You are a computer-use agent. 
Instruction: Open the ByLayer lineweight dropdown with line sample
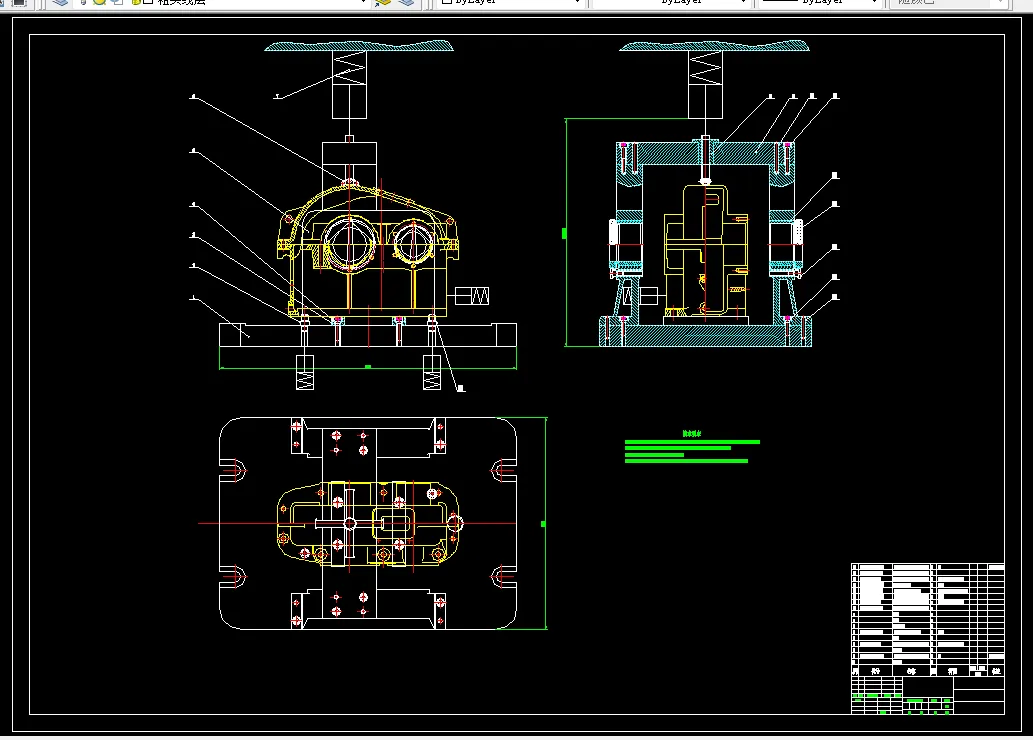click(x=819, y=3)
